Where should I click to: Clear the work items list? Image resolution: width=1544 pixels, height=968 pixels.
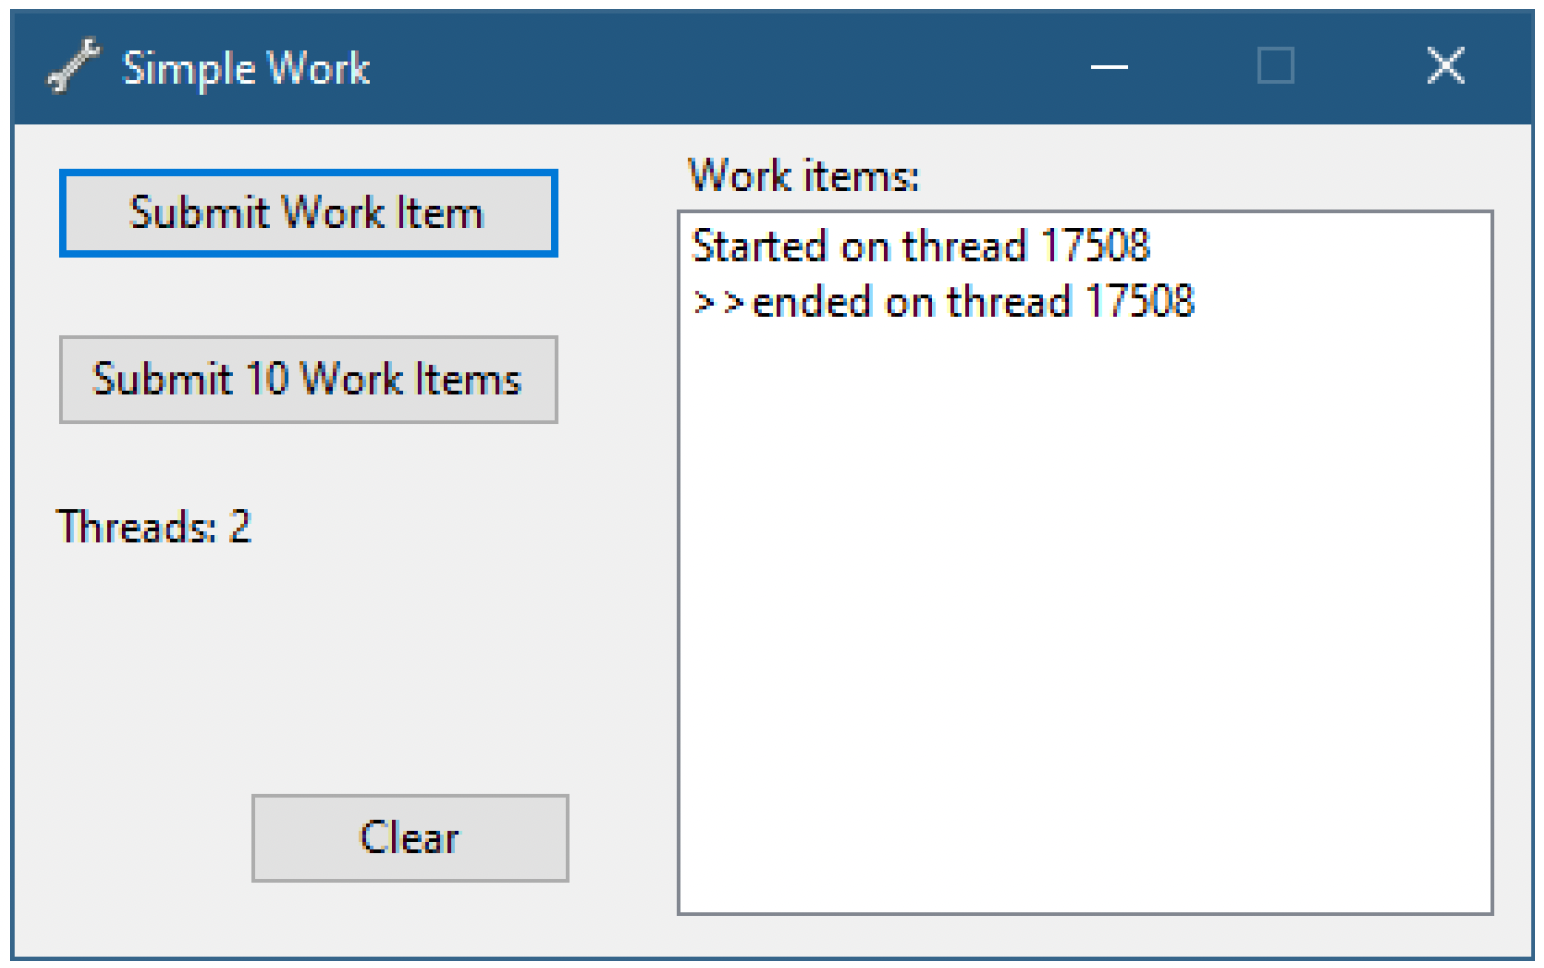[410, 838]
